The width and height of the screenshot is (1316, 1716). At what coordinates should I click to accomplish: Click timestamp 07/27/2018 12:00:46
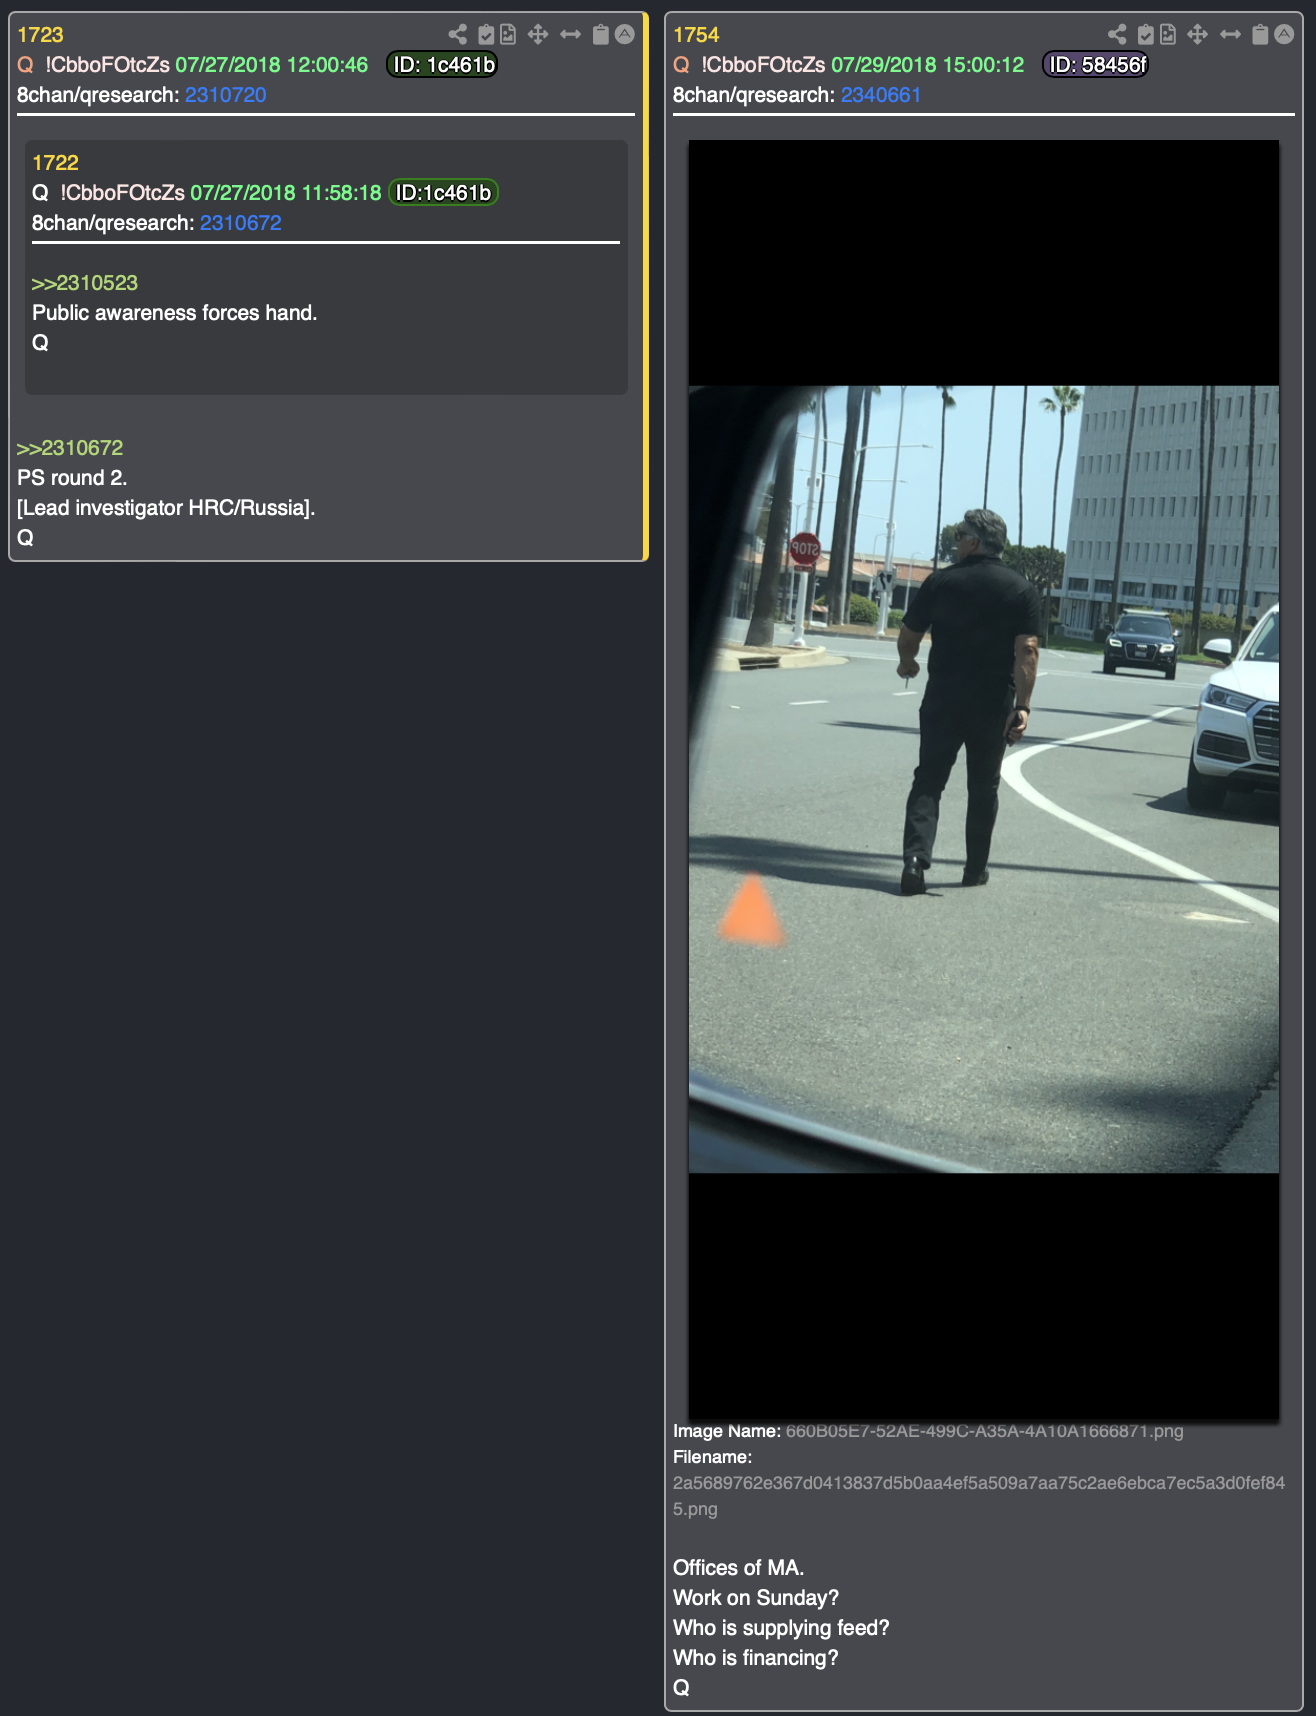point(272,65)
